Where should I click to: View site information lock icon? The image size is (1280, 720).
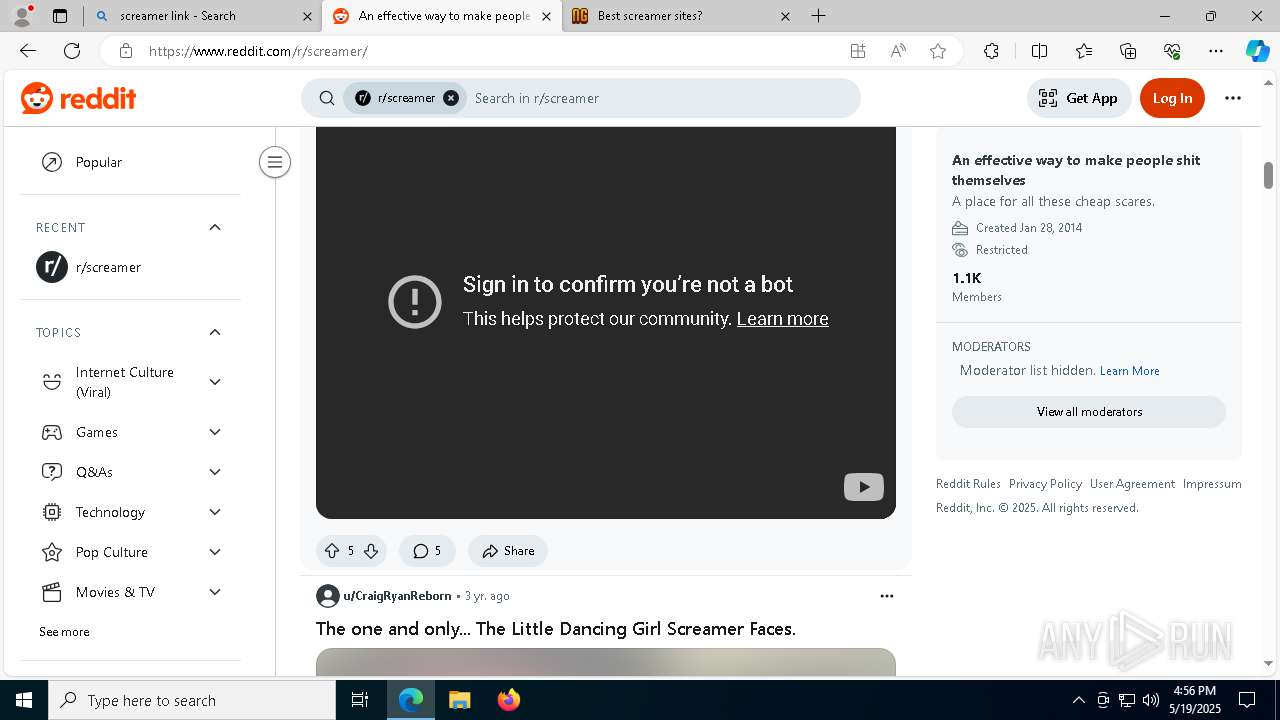(125, 51)
